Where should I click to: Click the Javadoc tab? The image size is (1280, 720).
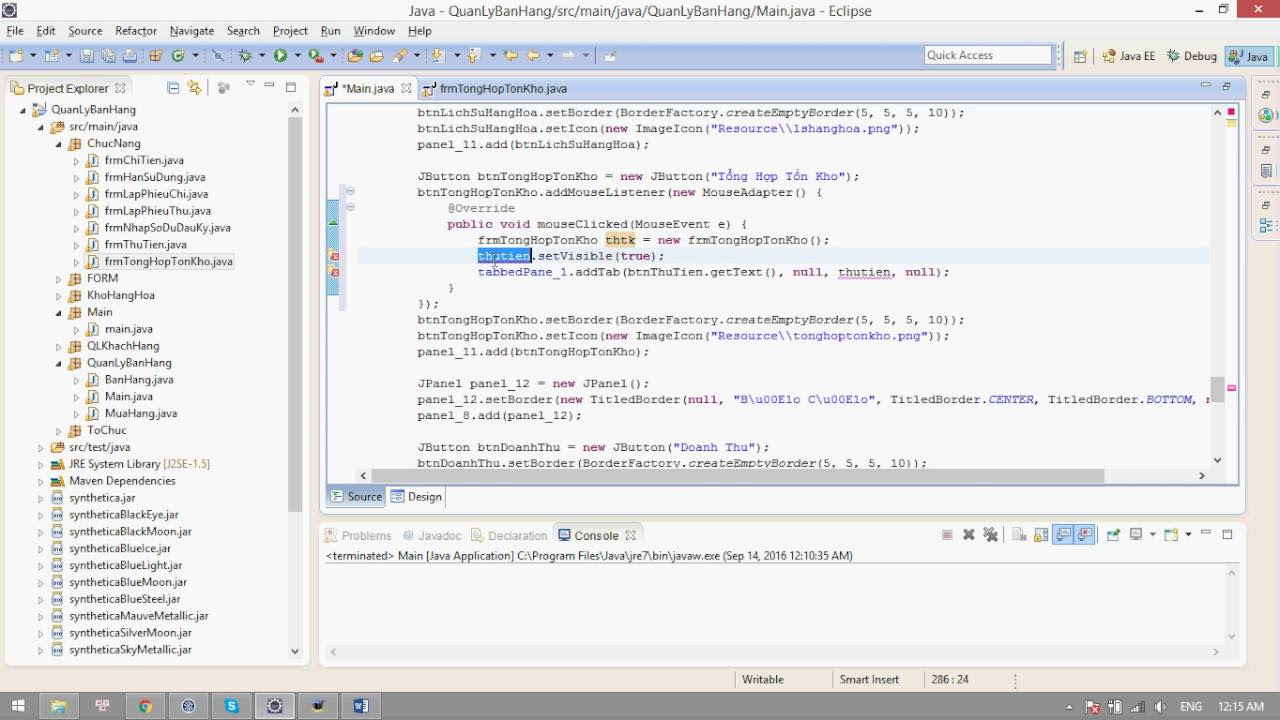click(431, 535)
